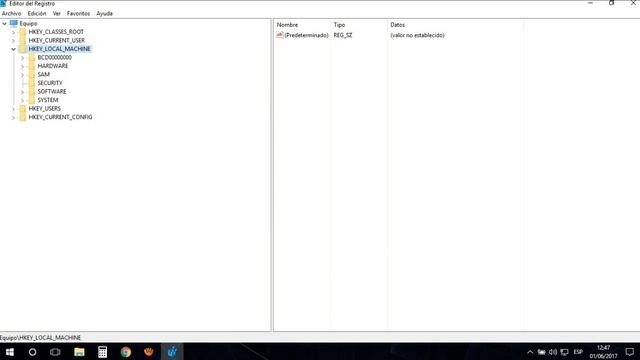Open Chrome from the taskbar
This screenshot has height=360, width=640.
(x=126, y=352)
